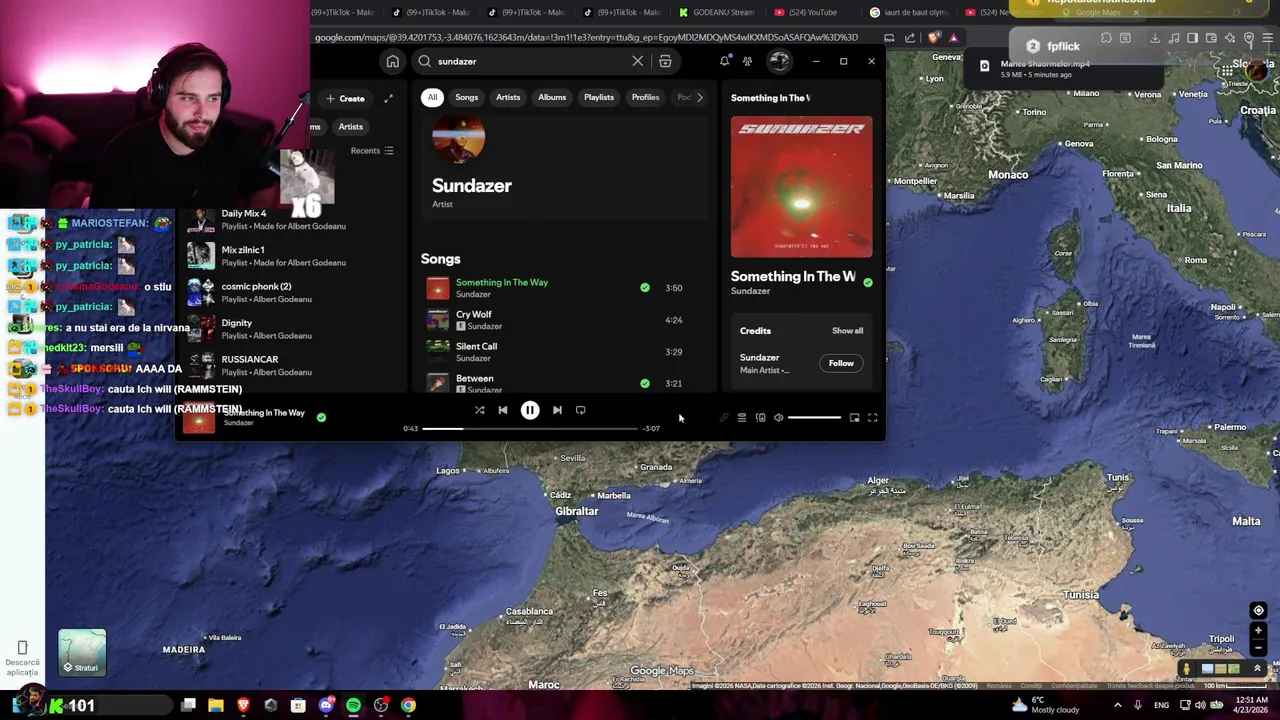The image size is (1280, 720).
Task: Open the Recents sort menu
Action: pyautogui.click(x=372, y=151)
